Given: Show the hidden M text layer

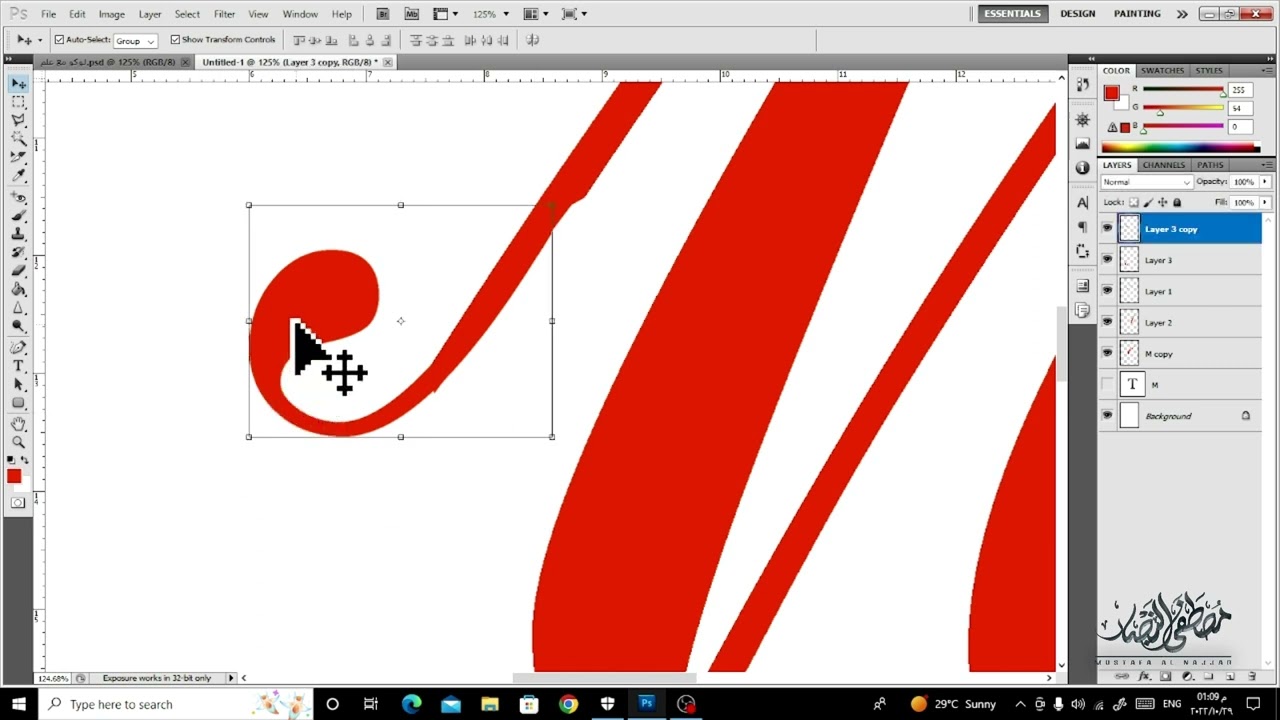Looking at the screenshot, I should 1107,384.
